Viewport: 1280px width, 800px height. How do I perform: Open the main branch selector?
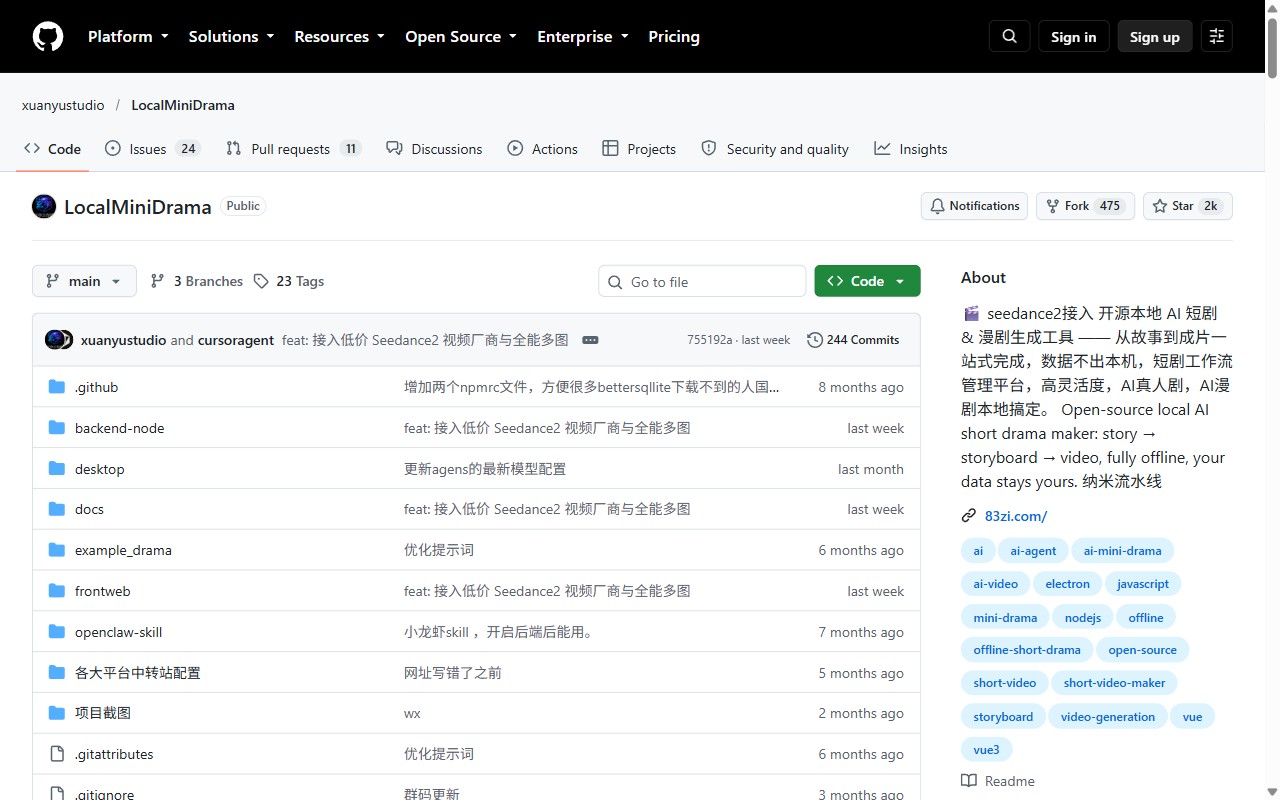click(x=84, y=281)
